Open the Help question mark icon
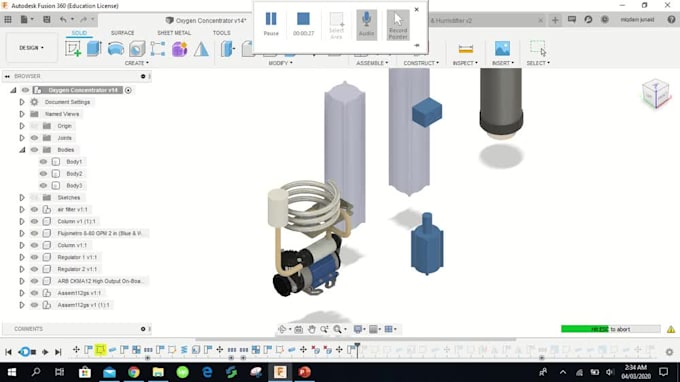This screenshot has width=680, height=382. [x=671, y=20]
